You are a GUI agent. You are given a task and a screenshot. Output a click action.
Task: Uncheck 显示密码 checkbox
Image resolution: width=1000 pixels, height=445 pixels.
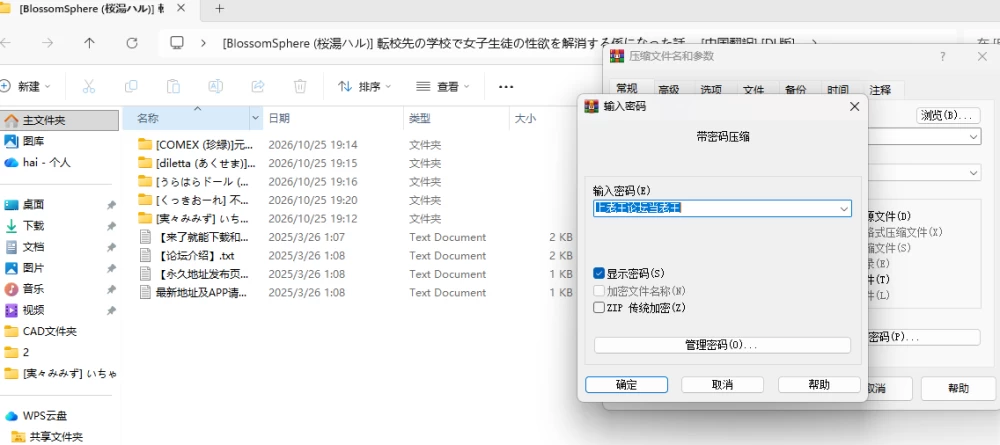click(599, 274)
